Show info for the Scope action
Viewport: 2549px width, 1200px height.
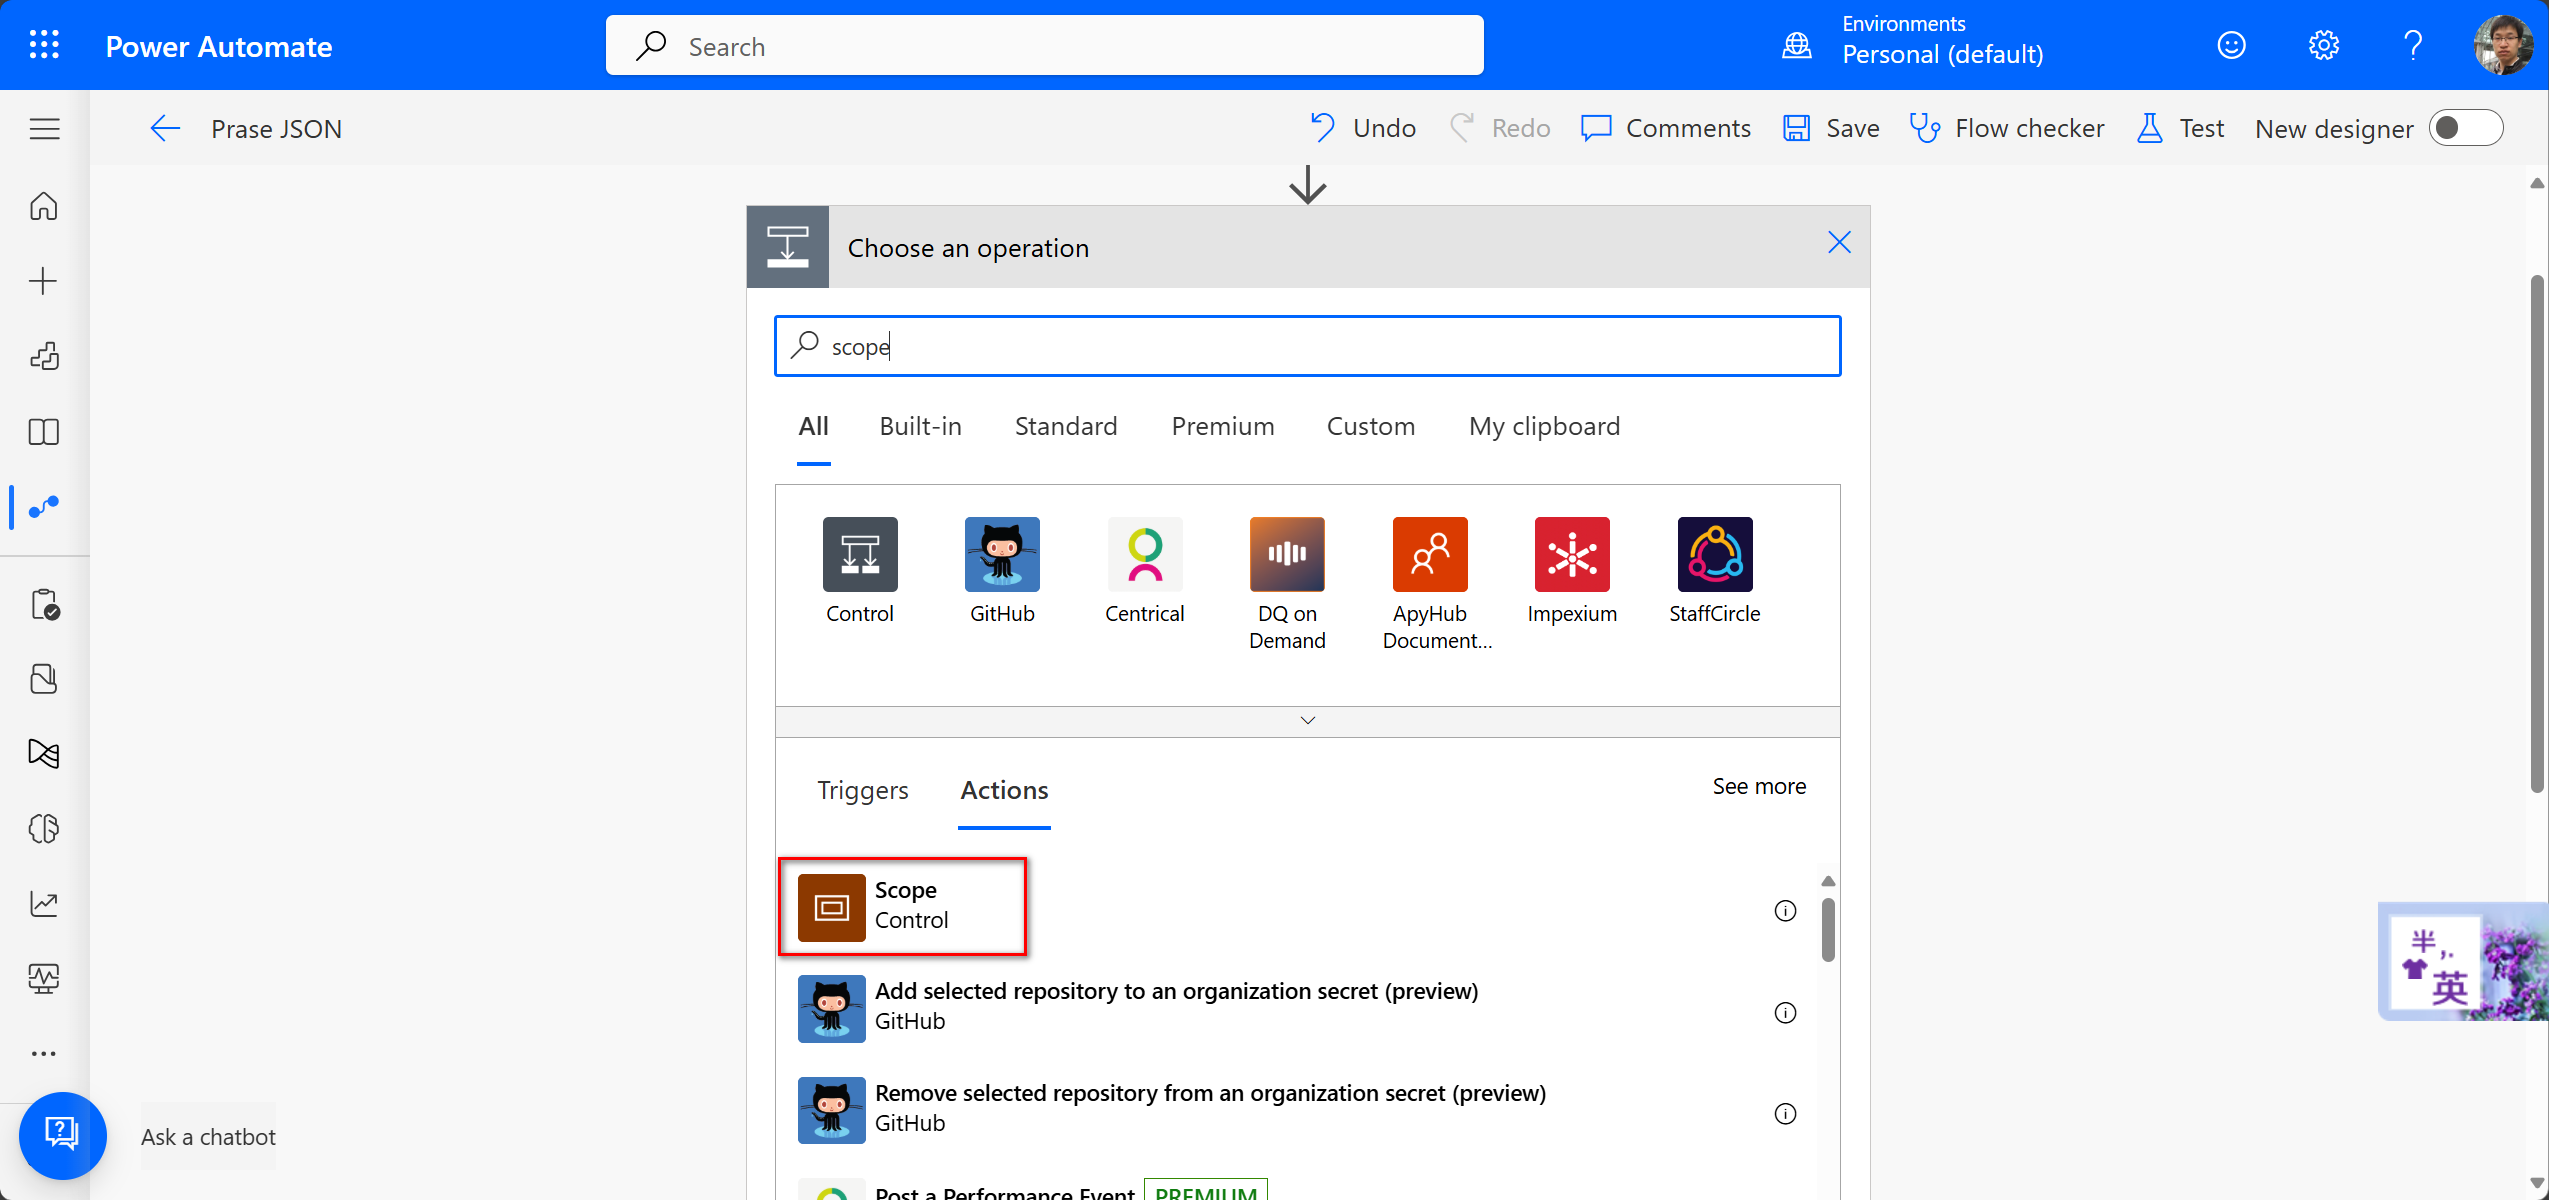[x=1784, y=910]
